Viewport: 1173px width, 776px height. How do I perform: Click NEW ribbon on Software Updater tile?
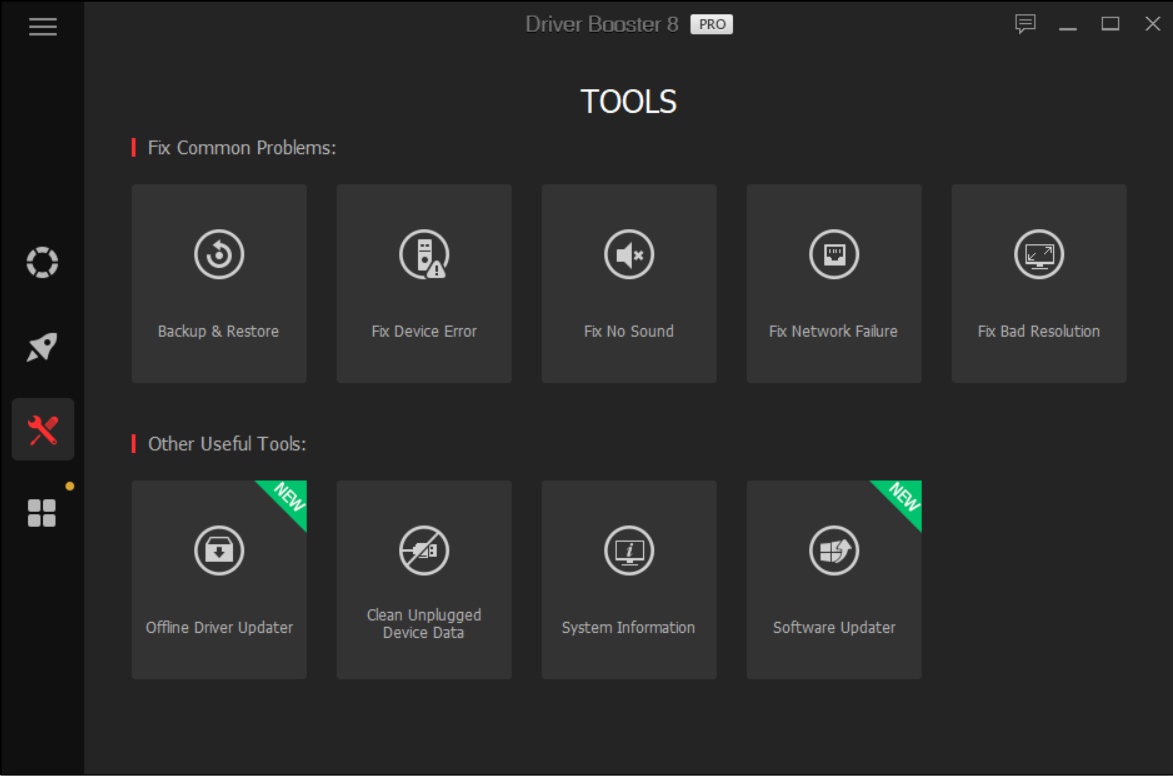902,499
